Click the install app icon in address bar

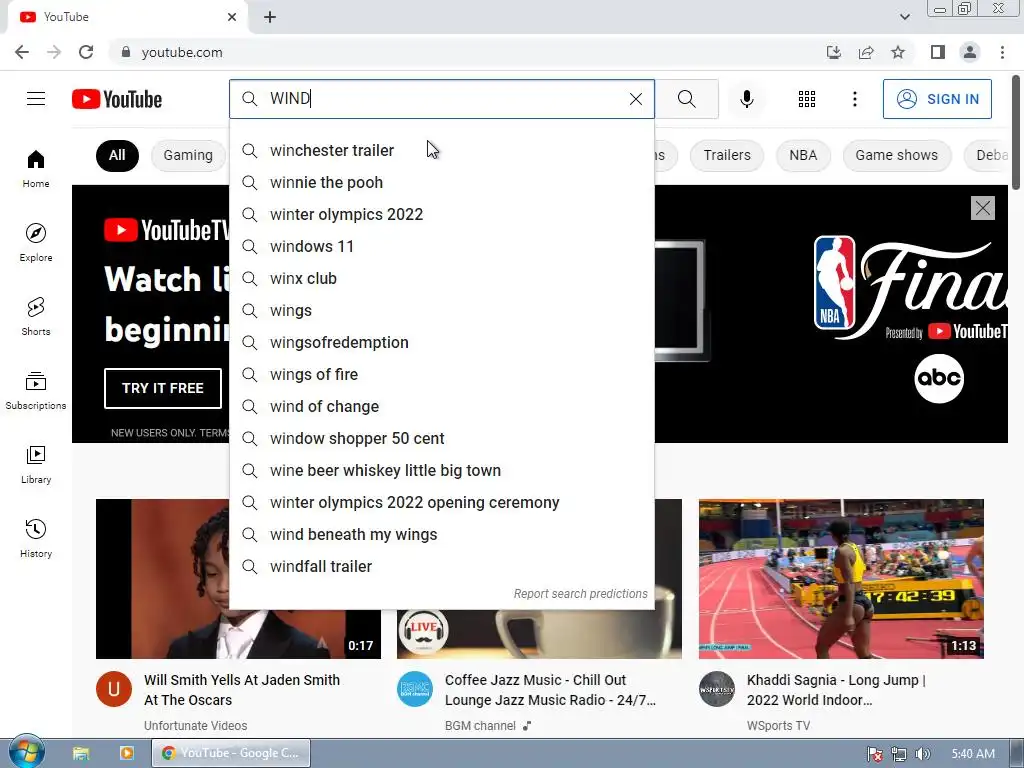[x=834, y=52]
